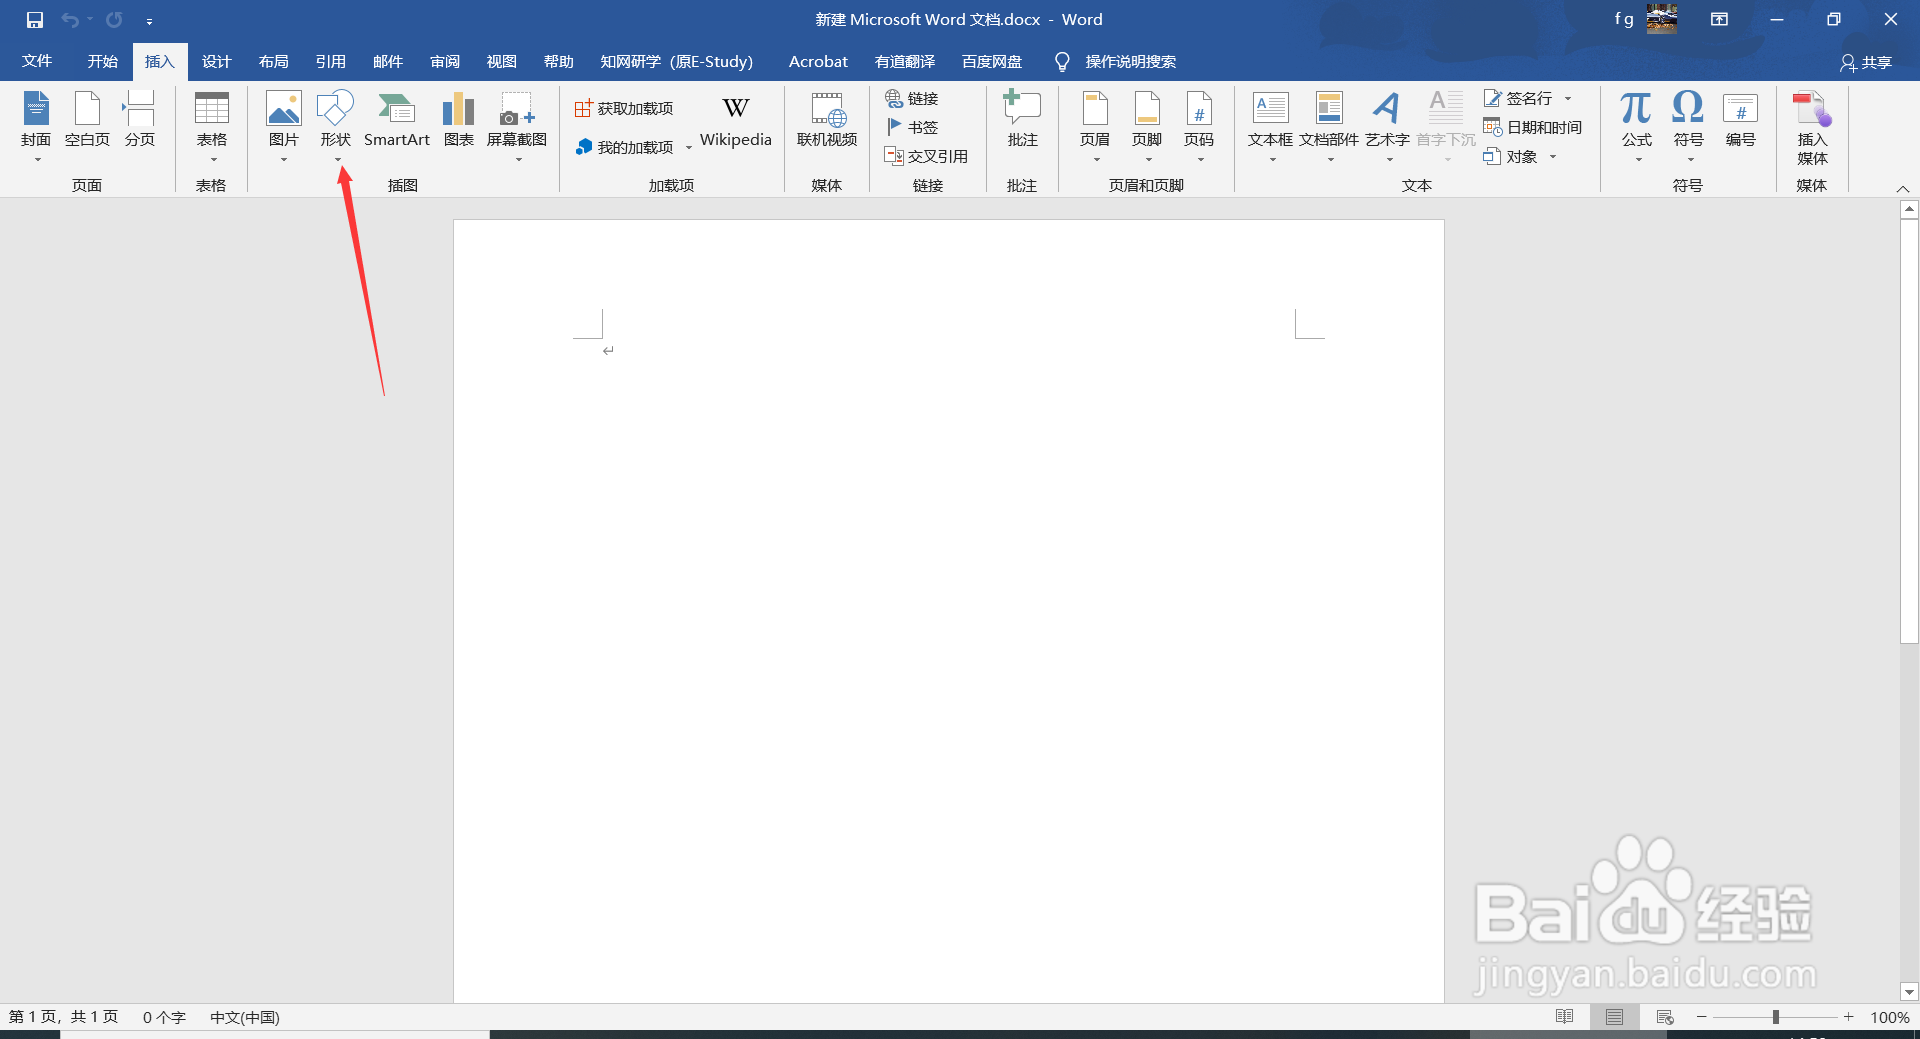The image size is (1920, 1039).
Task: Switch to Web Layout view in status bar
Action: (x=1665, y=1017)
